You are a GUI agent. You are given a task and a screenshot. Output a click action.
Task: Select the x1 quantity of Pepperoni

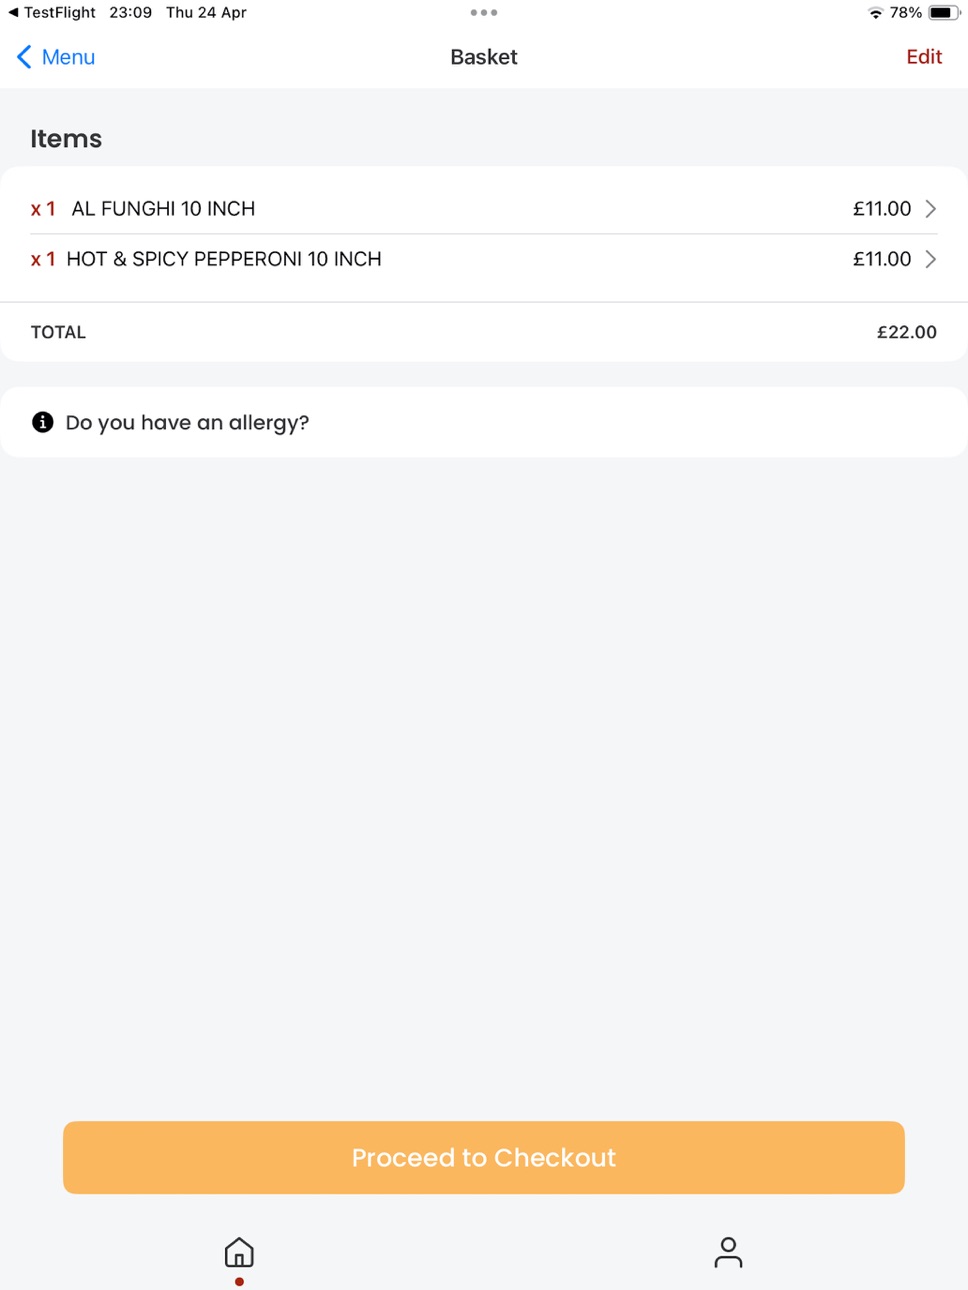click(43, 259)
